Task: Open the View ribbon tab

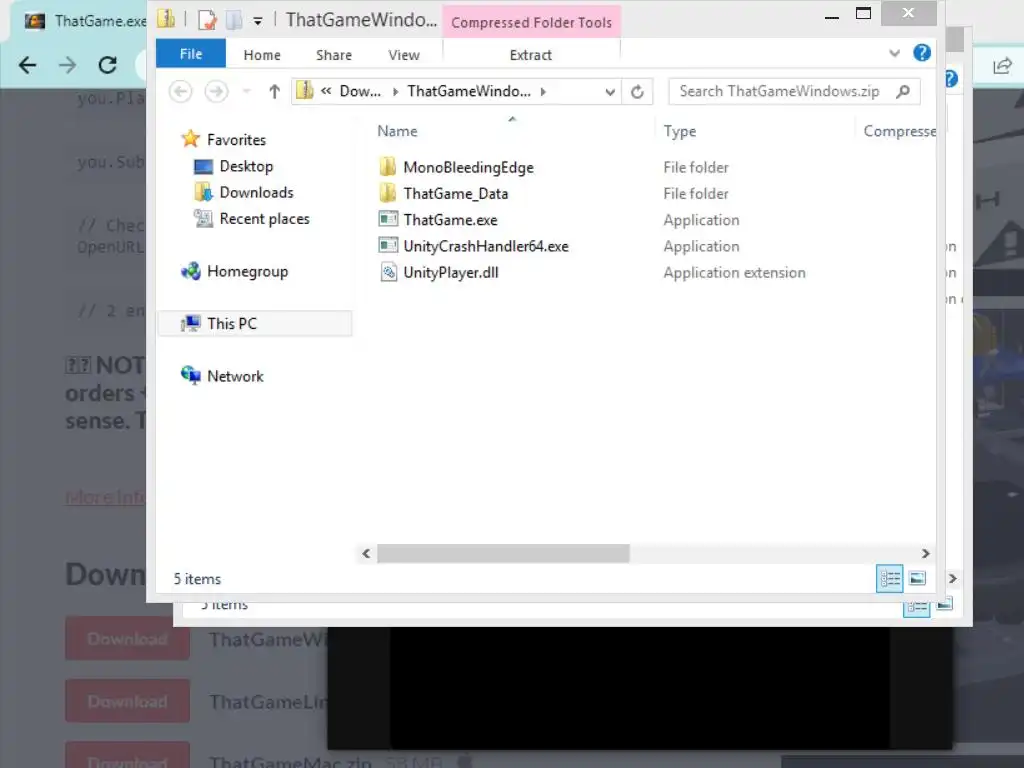Action: pos(404,55)
